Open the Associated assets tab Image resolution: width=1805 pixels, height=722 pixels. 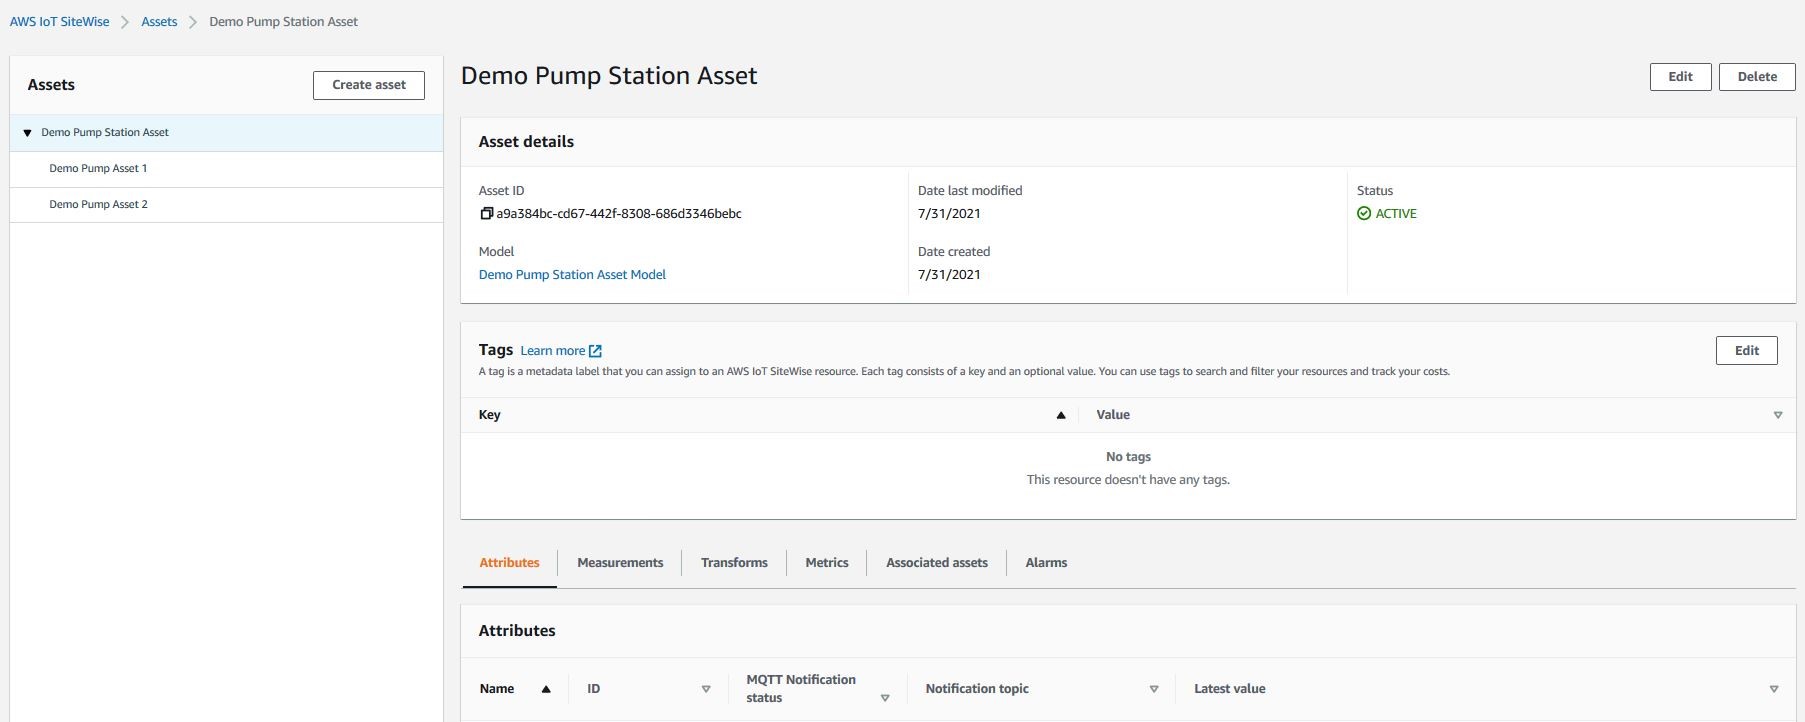click(x=937, y=563)
